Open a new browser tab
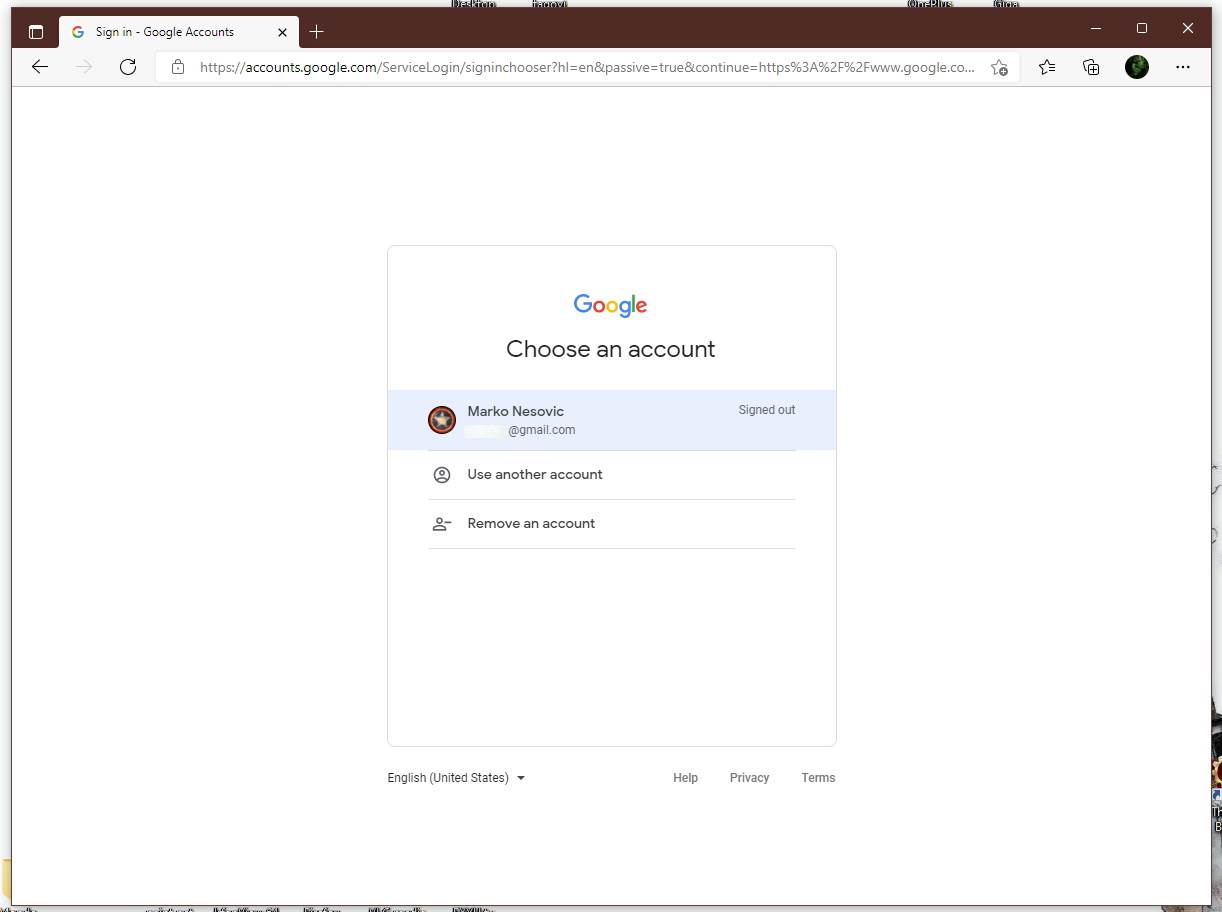 pos(317,31)
